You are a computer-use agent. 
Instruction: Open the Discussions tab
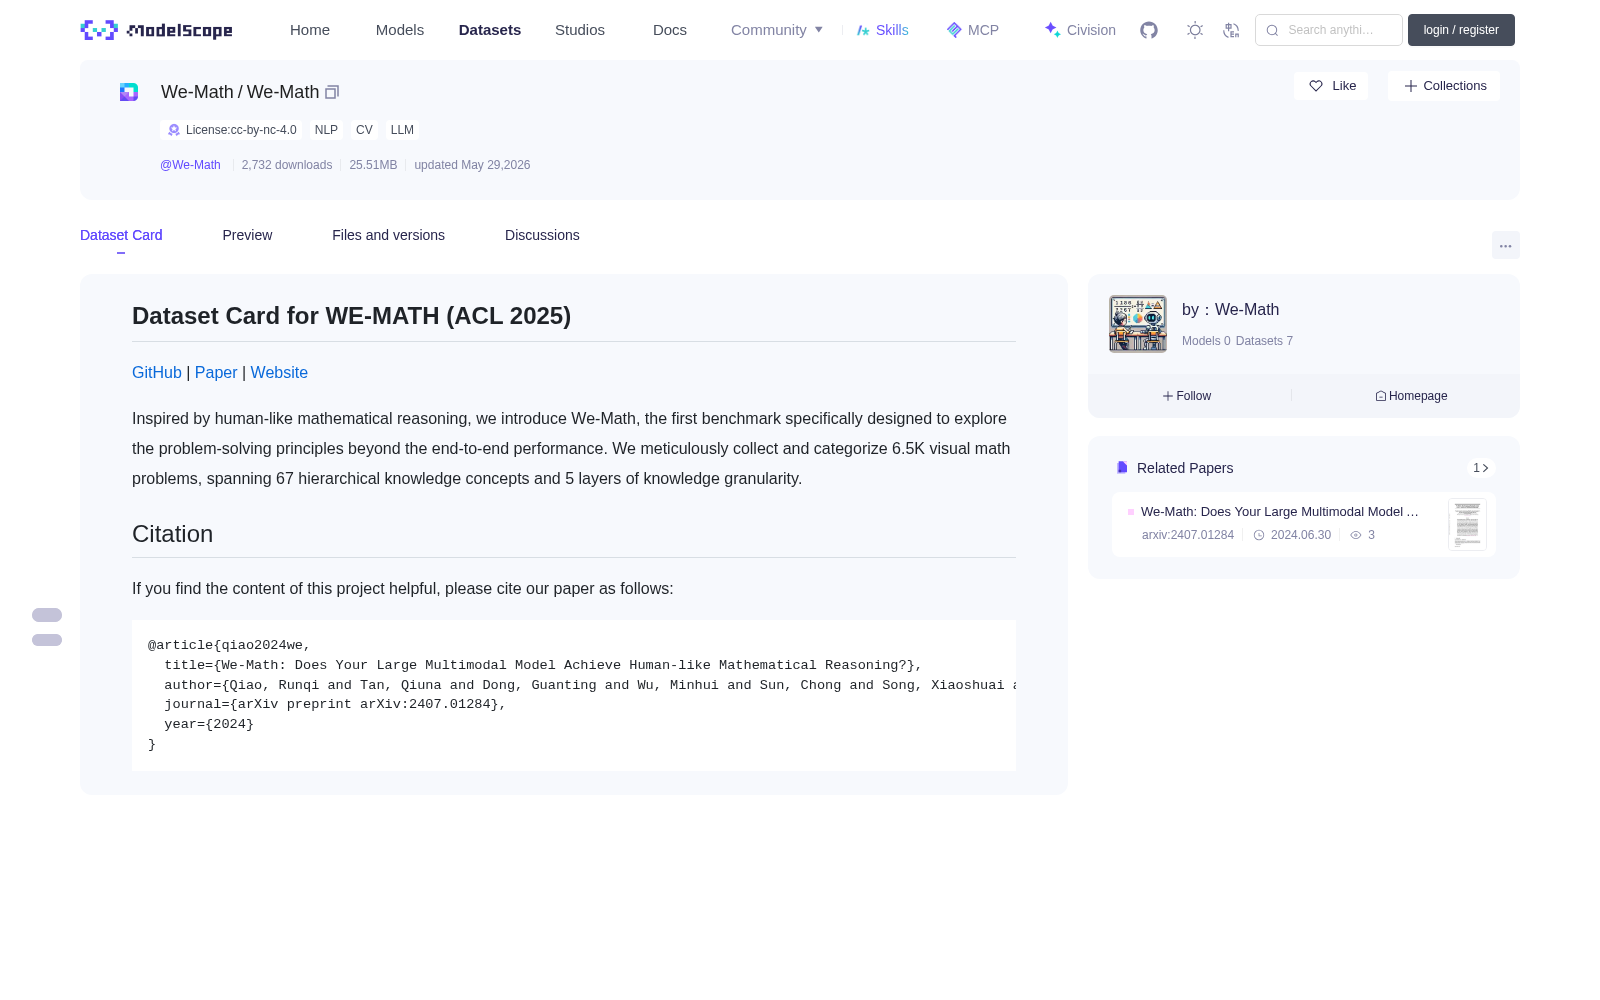click(542, 235)
